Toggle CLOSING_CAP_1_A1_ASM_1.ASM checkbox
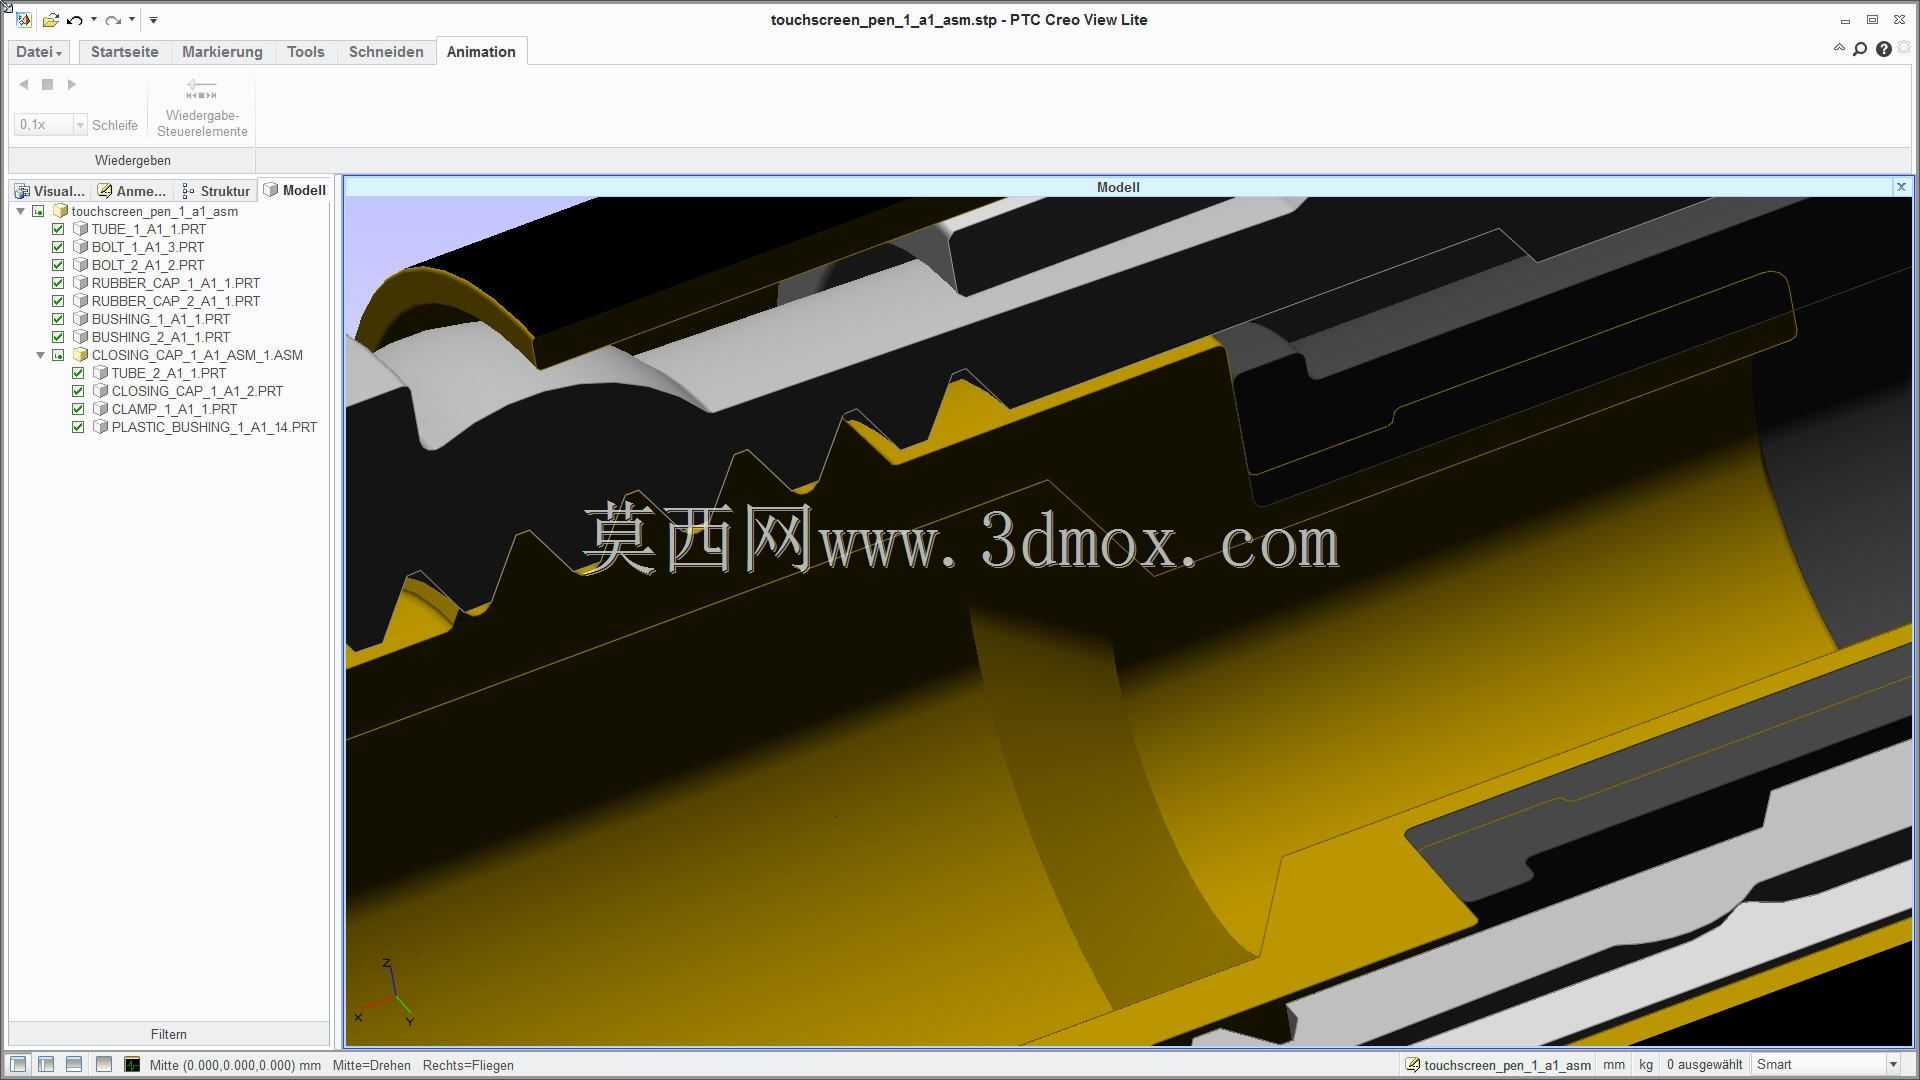Screen dimensions: 1920x1080 click(x=58, y=355)
